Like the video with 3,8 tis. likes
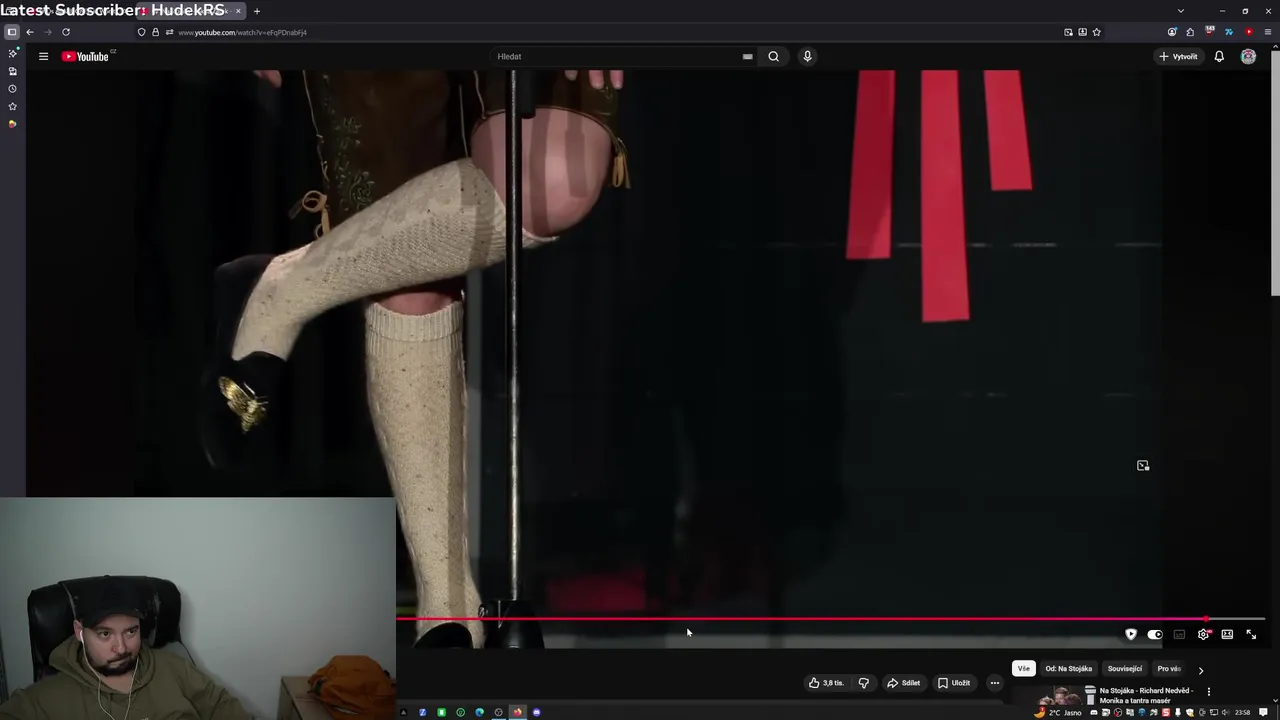 coord(826,683)
